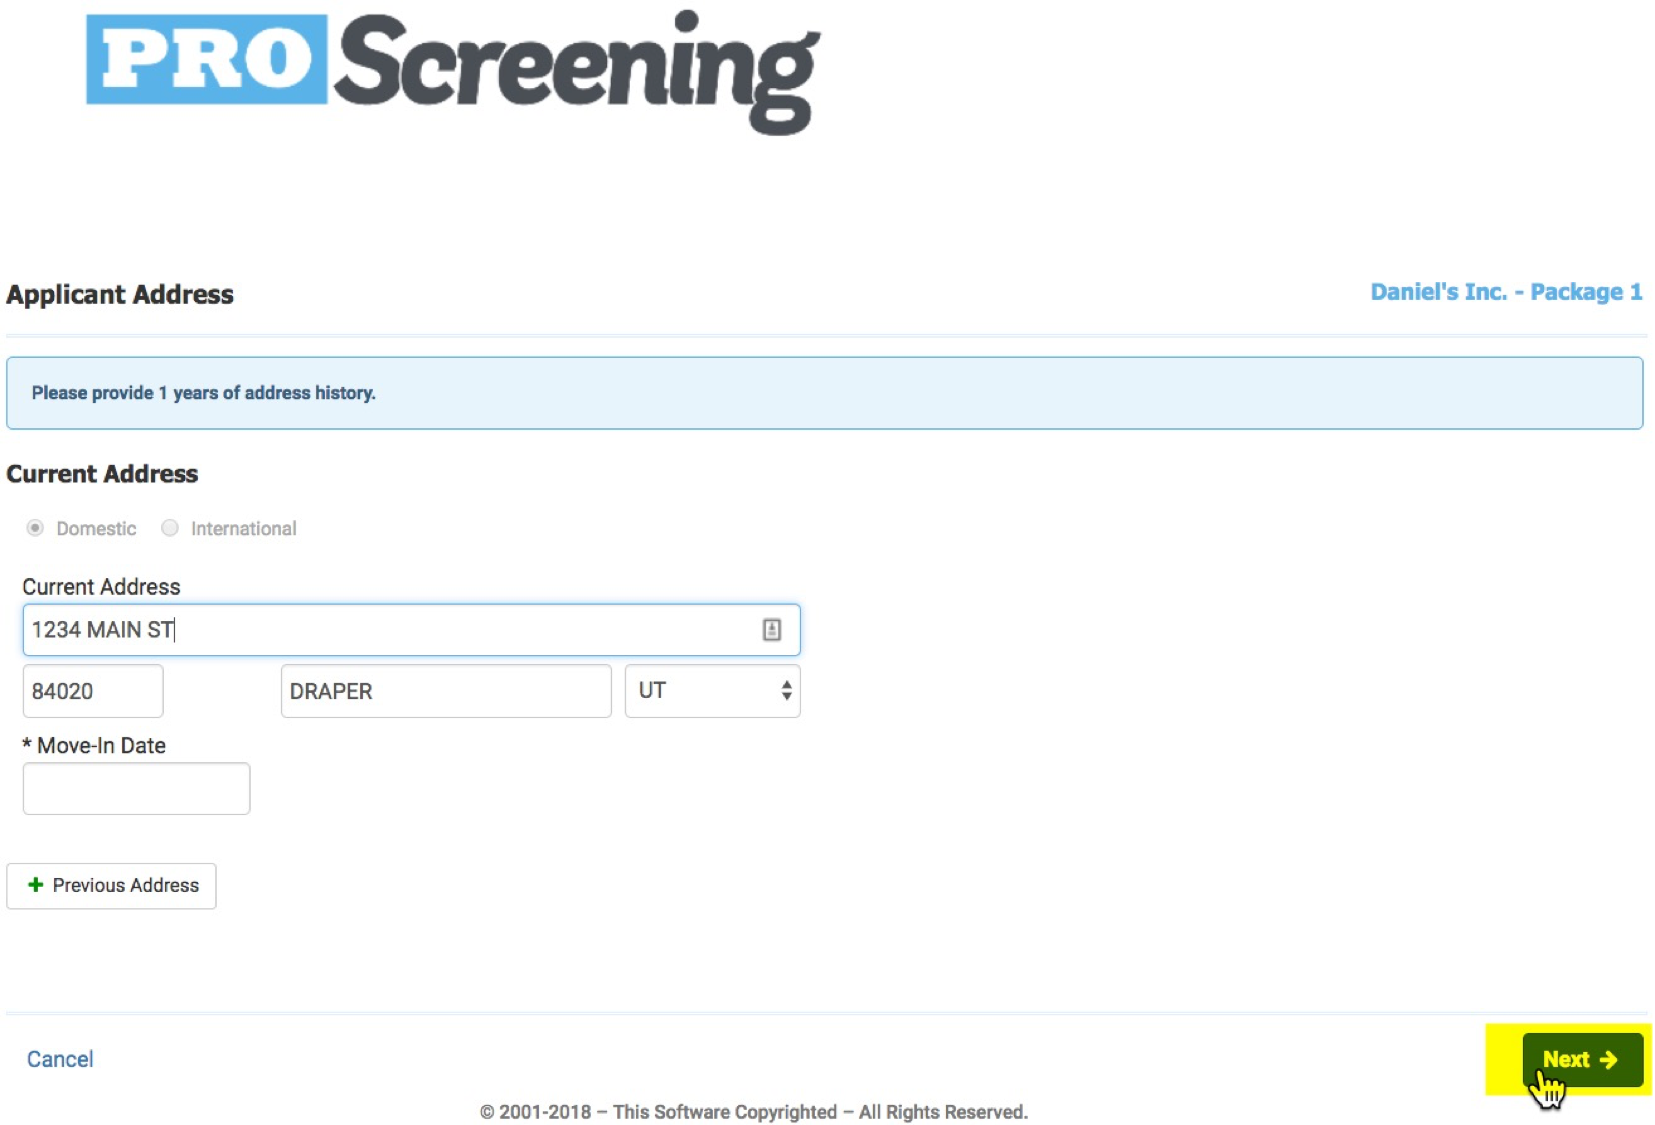The width and height of the screenshot is (1655, 1125).
Task: Choose the International radio option
Action: 170,528
